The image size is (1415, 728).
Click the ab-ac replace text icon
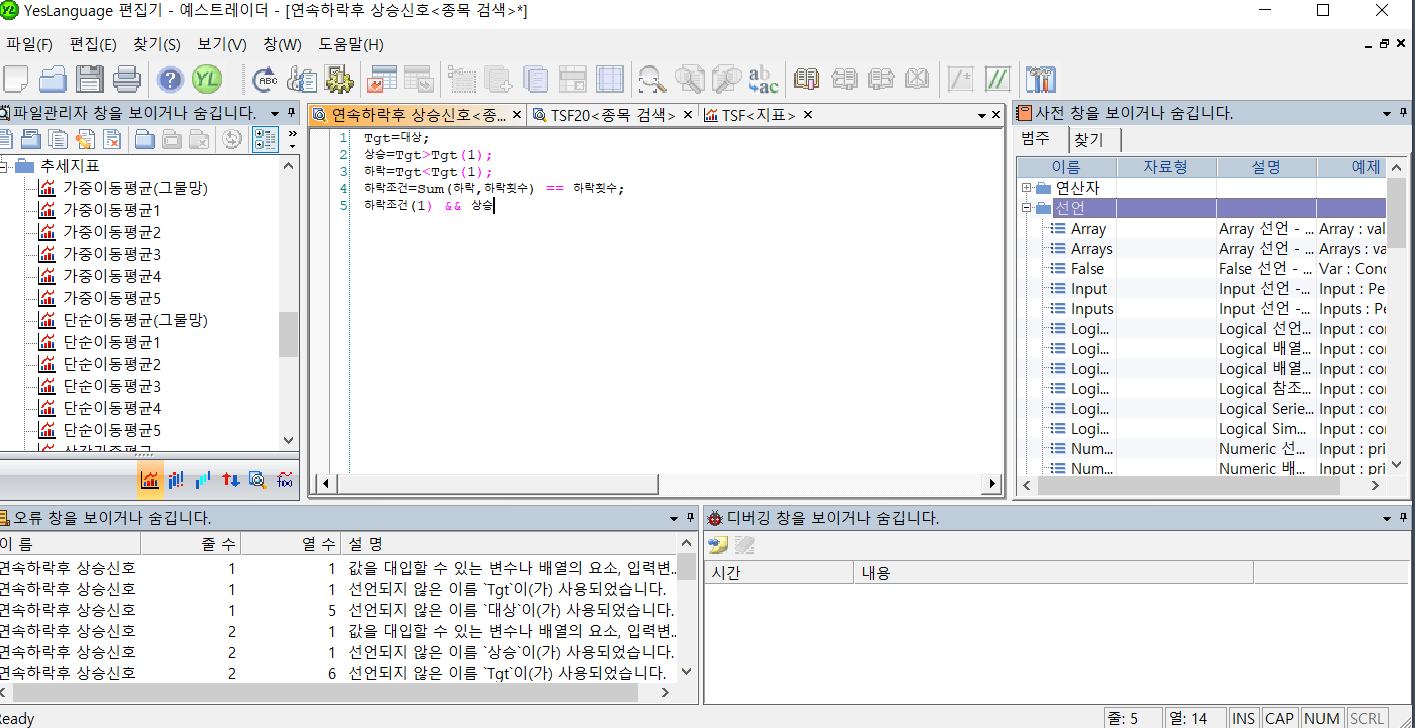(x=763, y=79)
